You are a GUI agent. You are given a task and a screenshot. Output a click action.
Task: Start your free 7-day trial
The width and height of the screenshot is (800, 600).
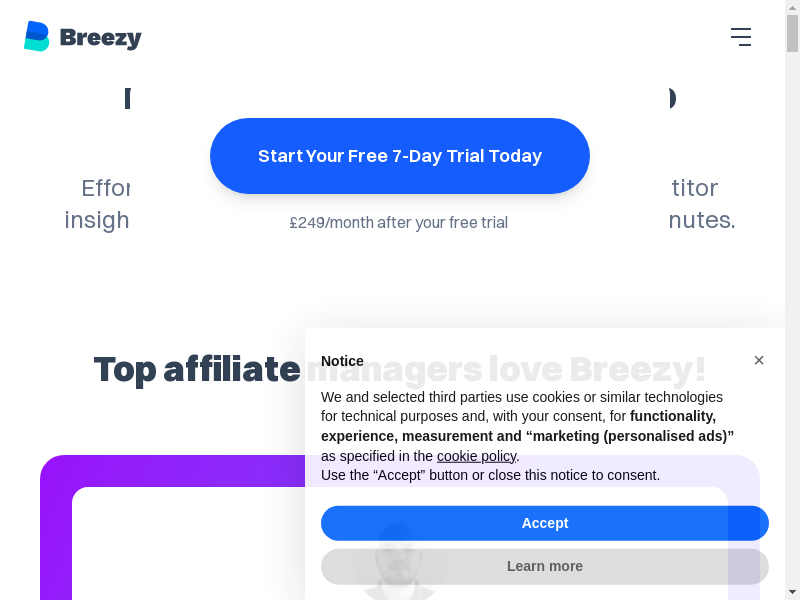[400, 156]
